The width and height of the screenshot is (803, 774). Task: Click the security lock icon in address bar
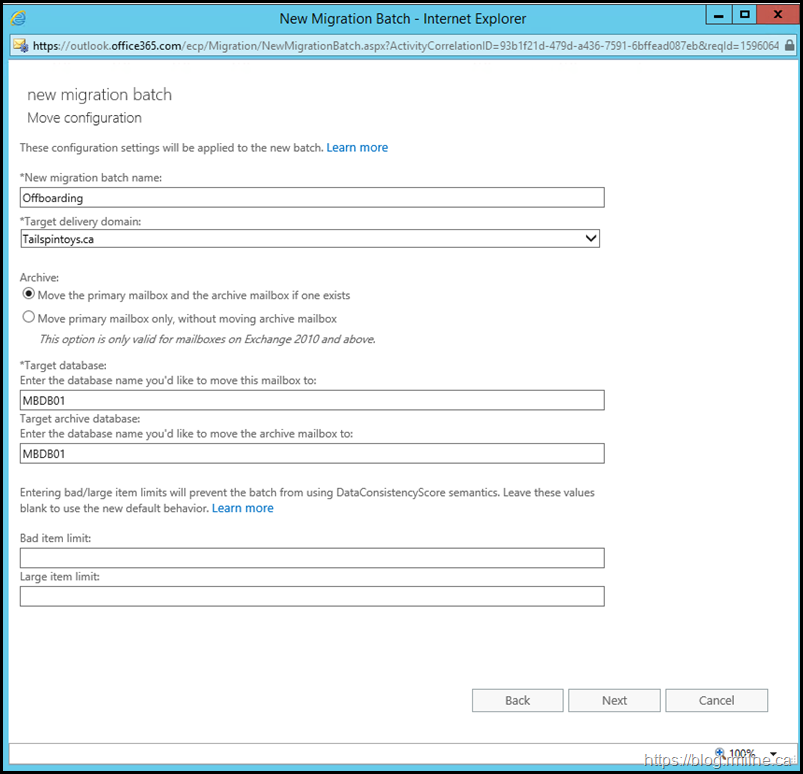(x=790, y=45)
